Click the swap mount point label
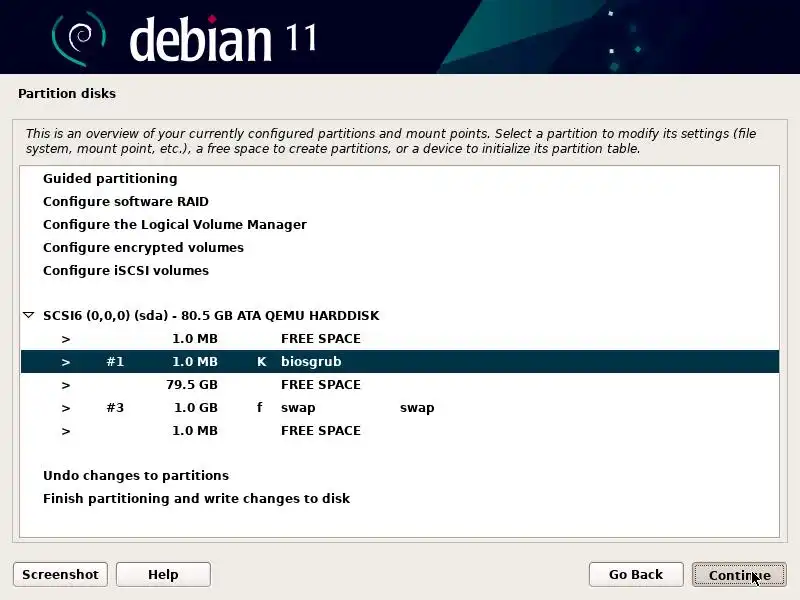 (417, 408)
